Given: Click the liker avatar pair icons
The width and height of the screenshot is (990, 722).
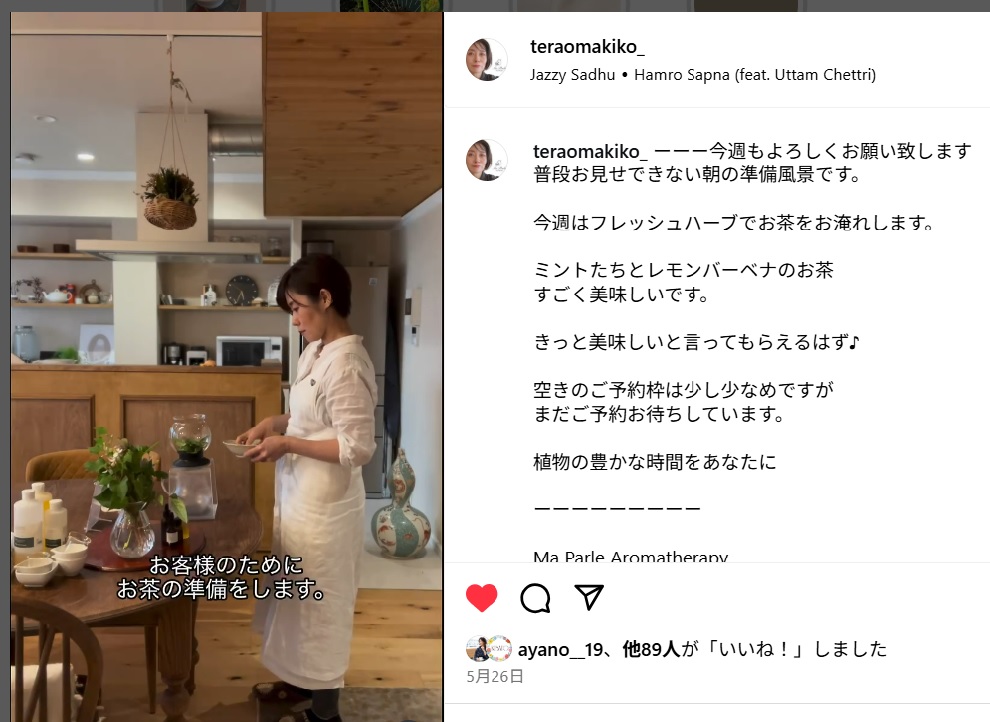Looking at the screenshot, I should 489,648.
